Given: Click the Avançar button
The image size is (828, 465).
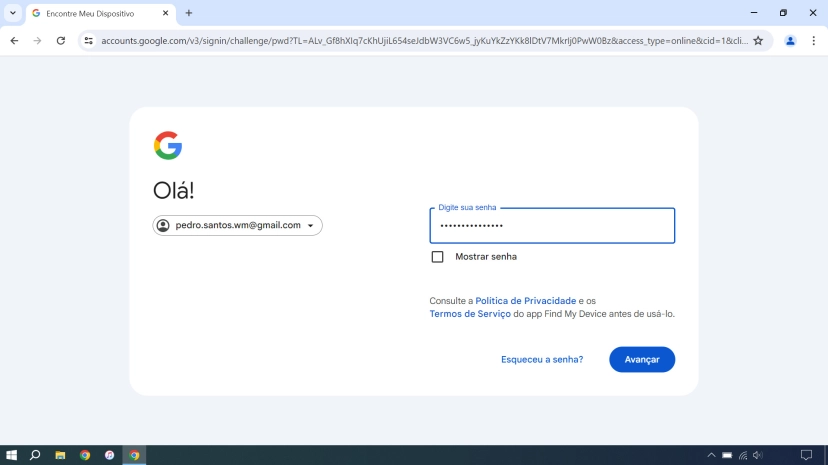Looking at the screenshot, I should tap(642, 359).
